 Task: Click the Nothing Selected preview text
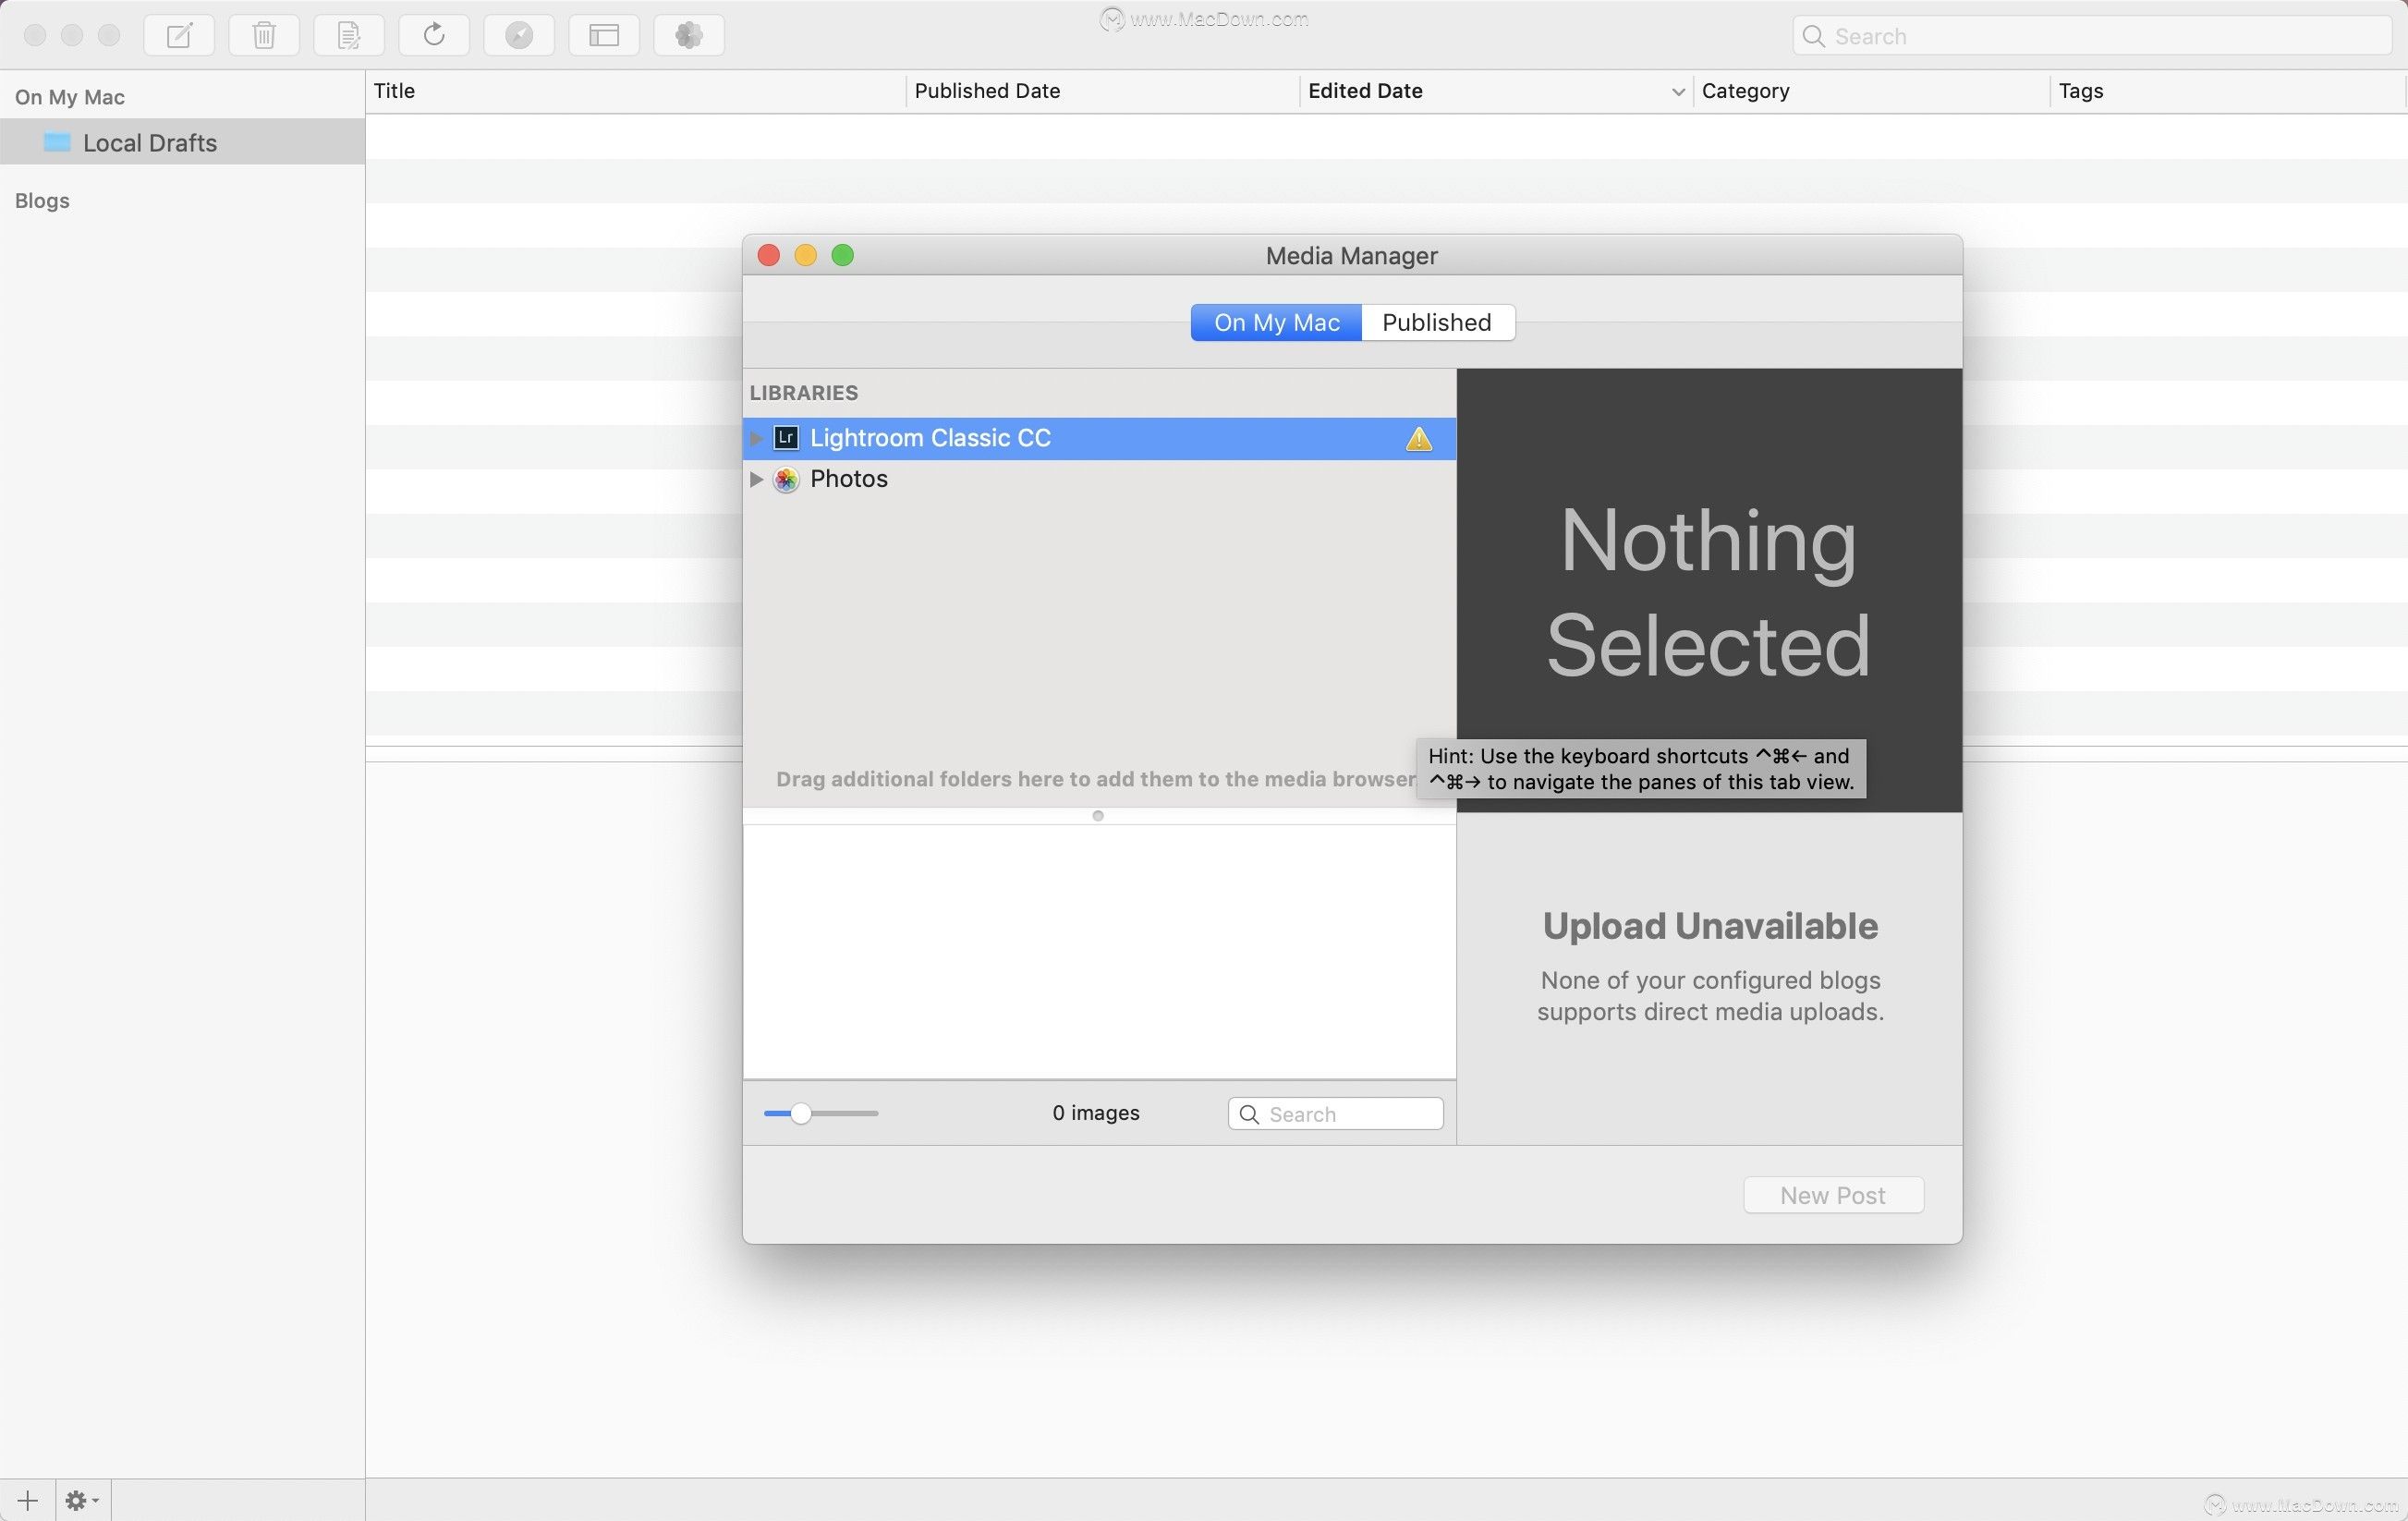click(x=1709, y=592)
